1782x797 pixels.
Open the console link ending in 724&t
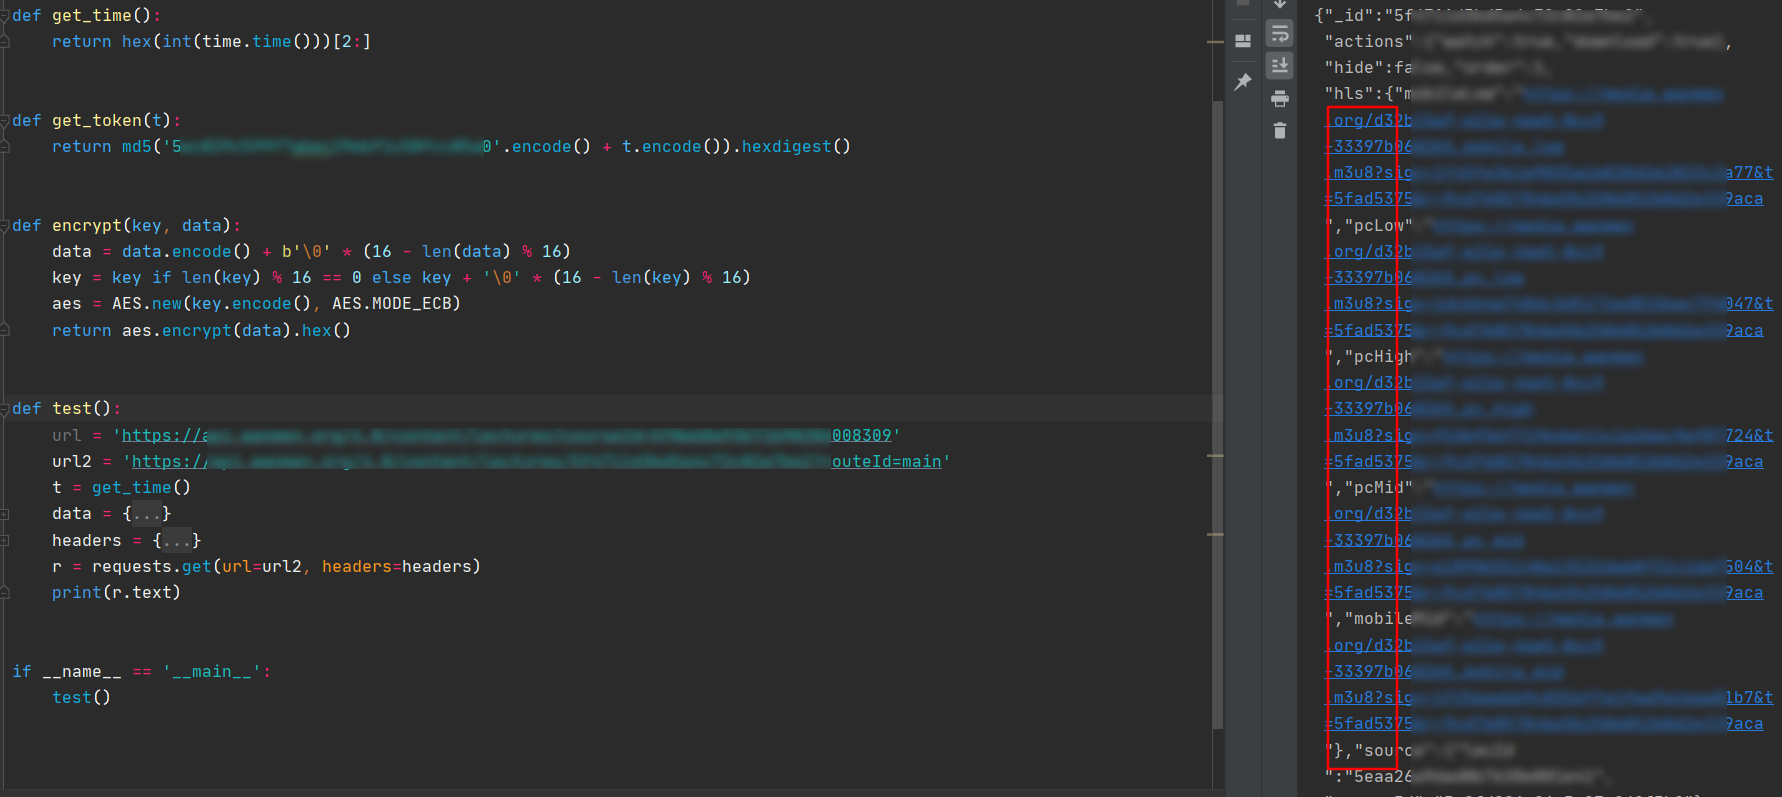[1748, 436]
